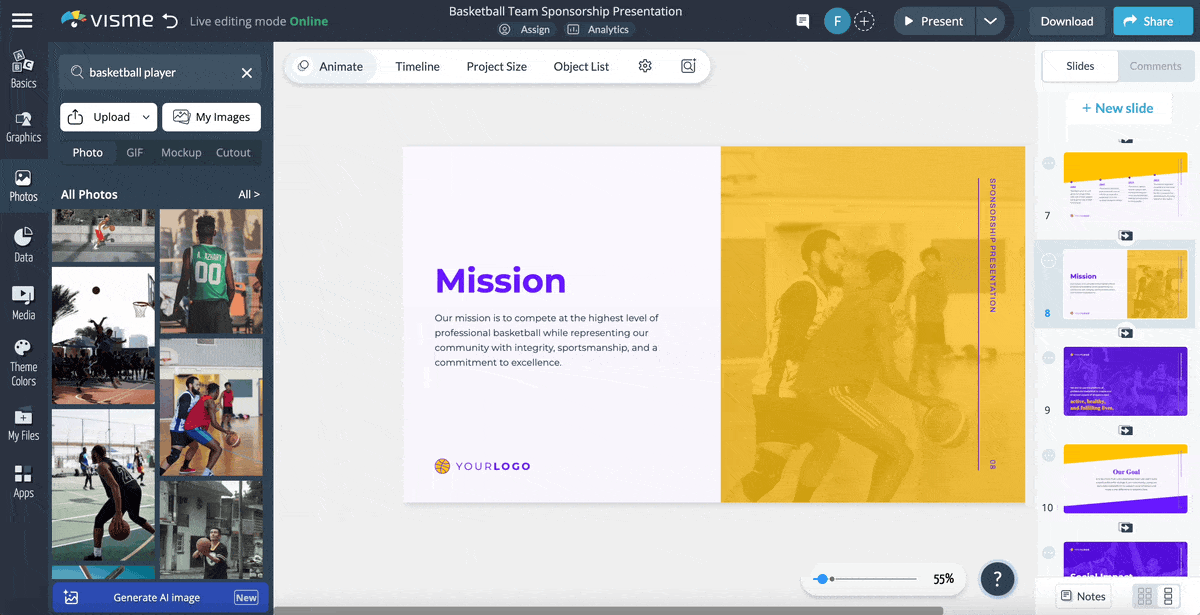
Task: Clear the basketball player search text
Action: [247, 73]
